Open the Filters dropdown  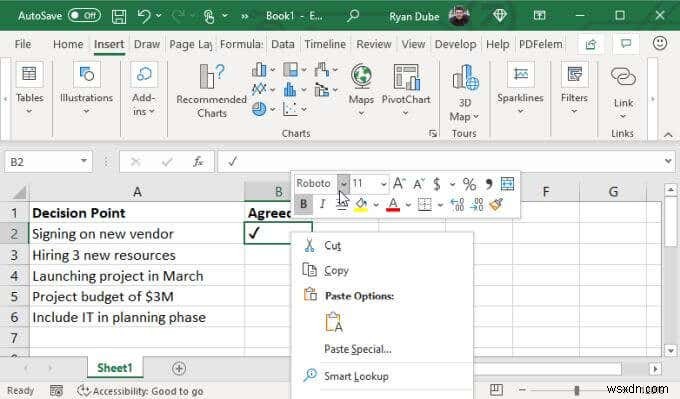pos(574,89)
